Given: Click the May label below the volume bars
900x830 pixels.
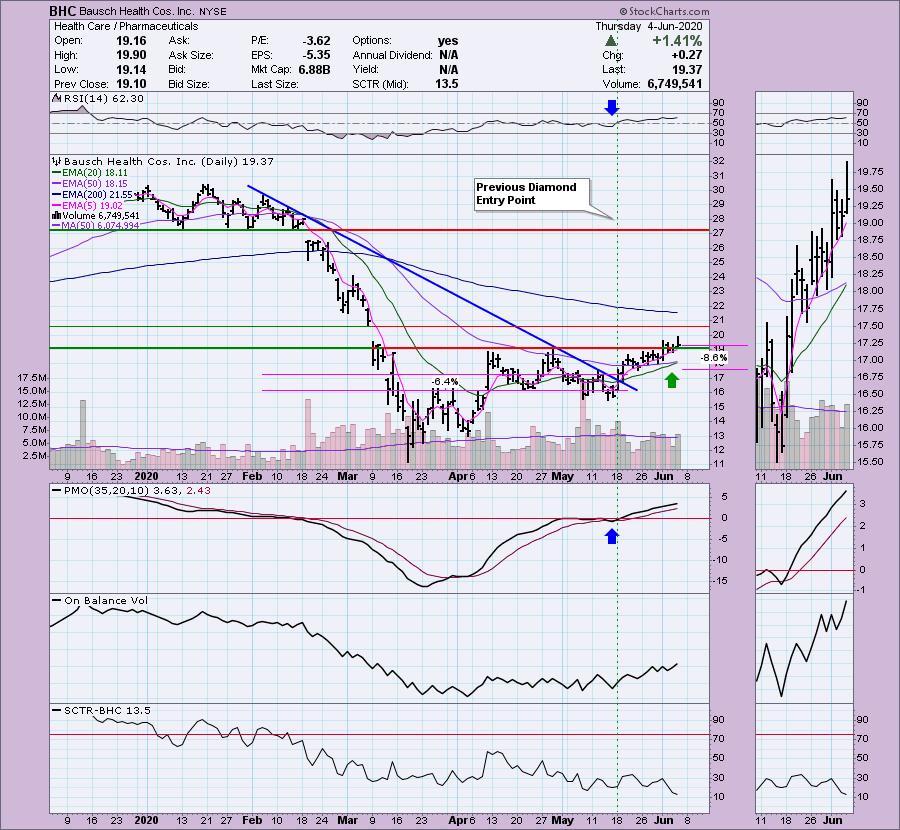Looking at the screenshot, I should point(562,476).
